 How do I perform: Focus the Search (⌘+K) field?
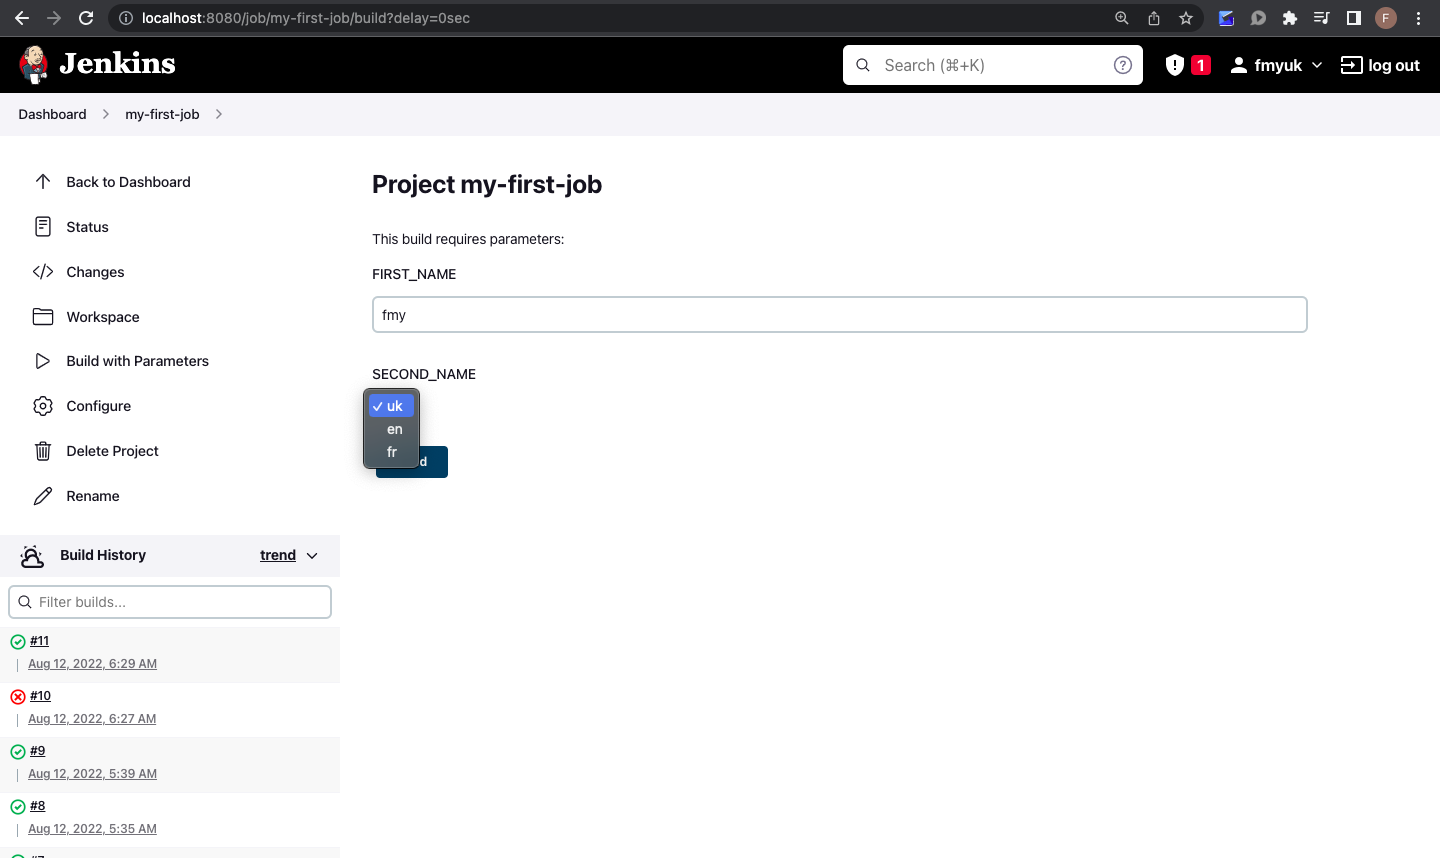pos(992,65)
